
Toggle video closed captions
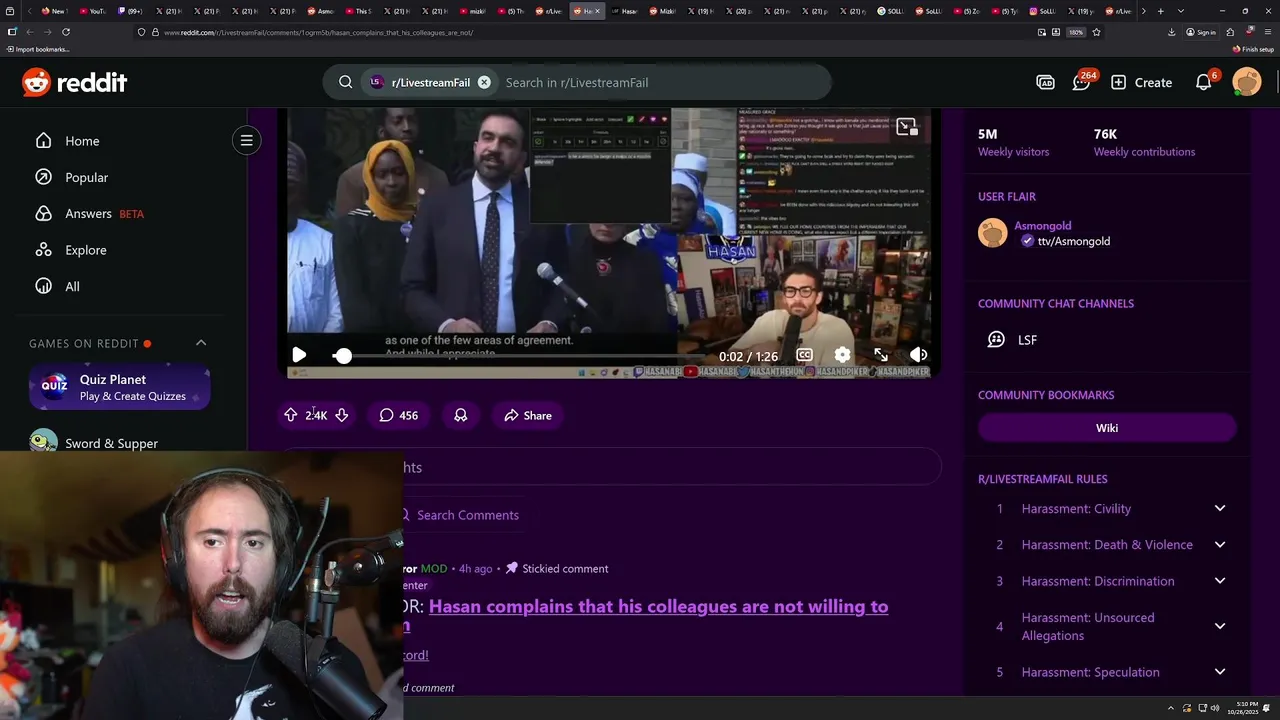[x=804, y=355]
